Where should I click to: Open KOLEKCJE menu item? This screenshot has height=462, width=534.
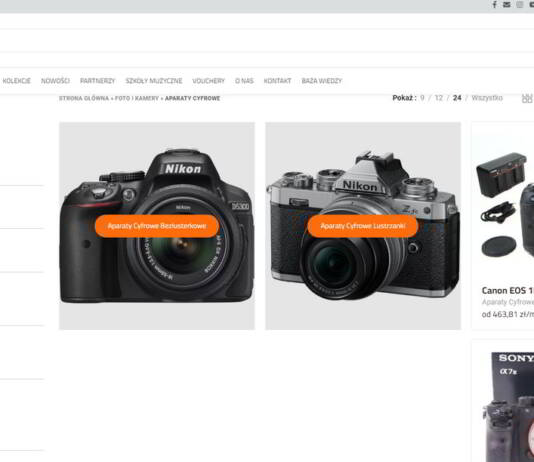(17, 81)
